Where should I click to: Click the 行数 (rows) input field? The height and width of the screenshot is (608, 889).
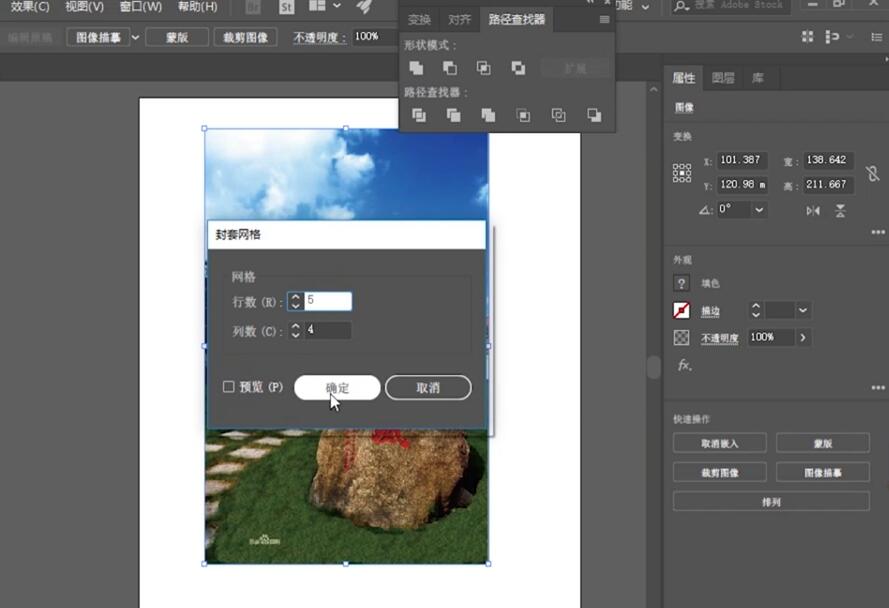tap(328, 302)
